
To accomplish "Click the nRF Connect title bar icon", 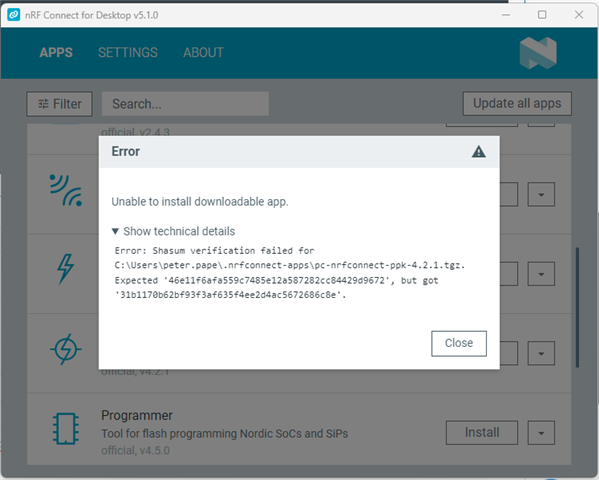I will (13, 15).
